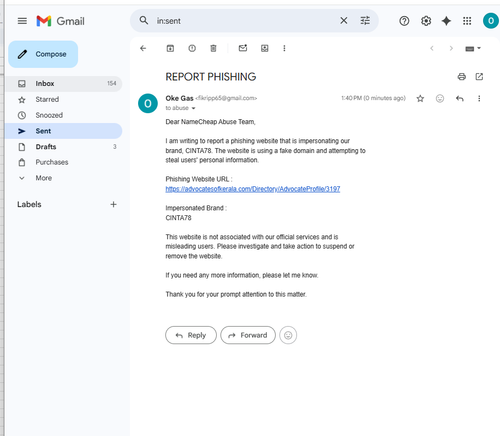Open the toolbar More options menu
This screenshot has width=500, height=436.
284,48
